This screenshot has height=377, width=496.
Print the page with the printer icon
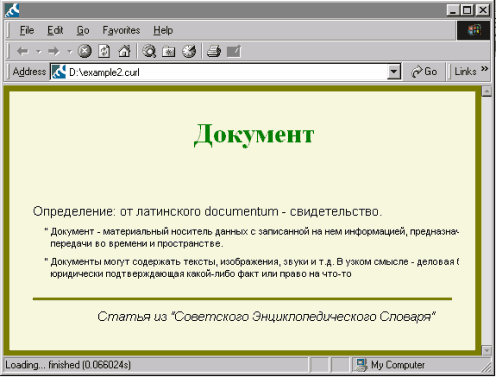coord(214,51)
